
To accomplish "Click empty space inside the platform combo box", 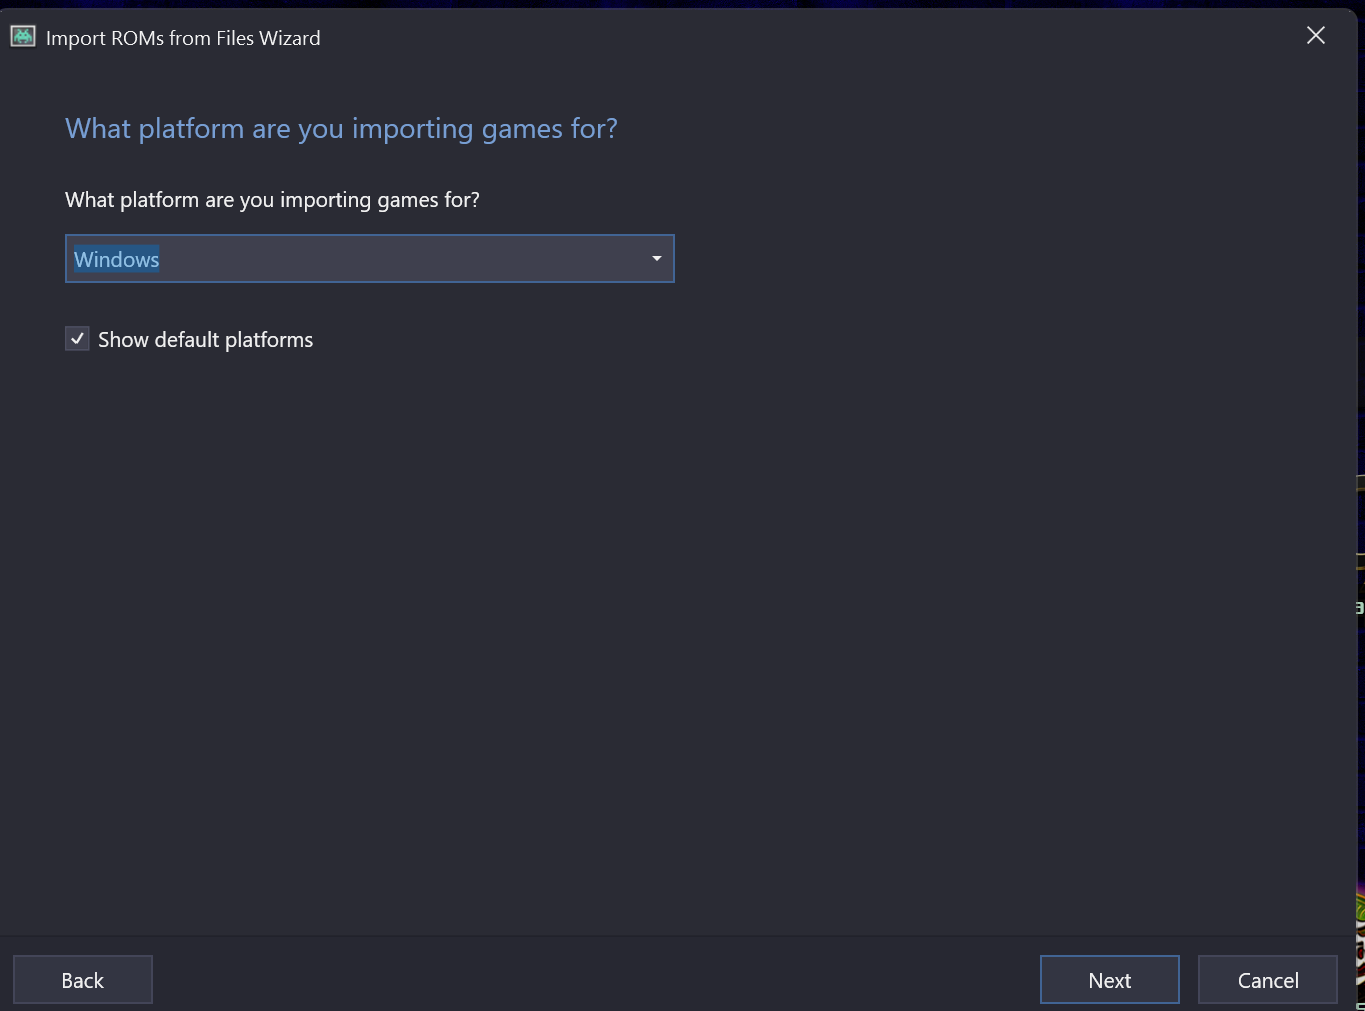I will [x=400, y=259].
